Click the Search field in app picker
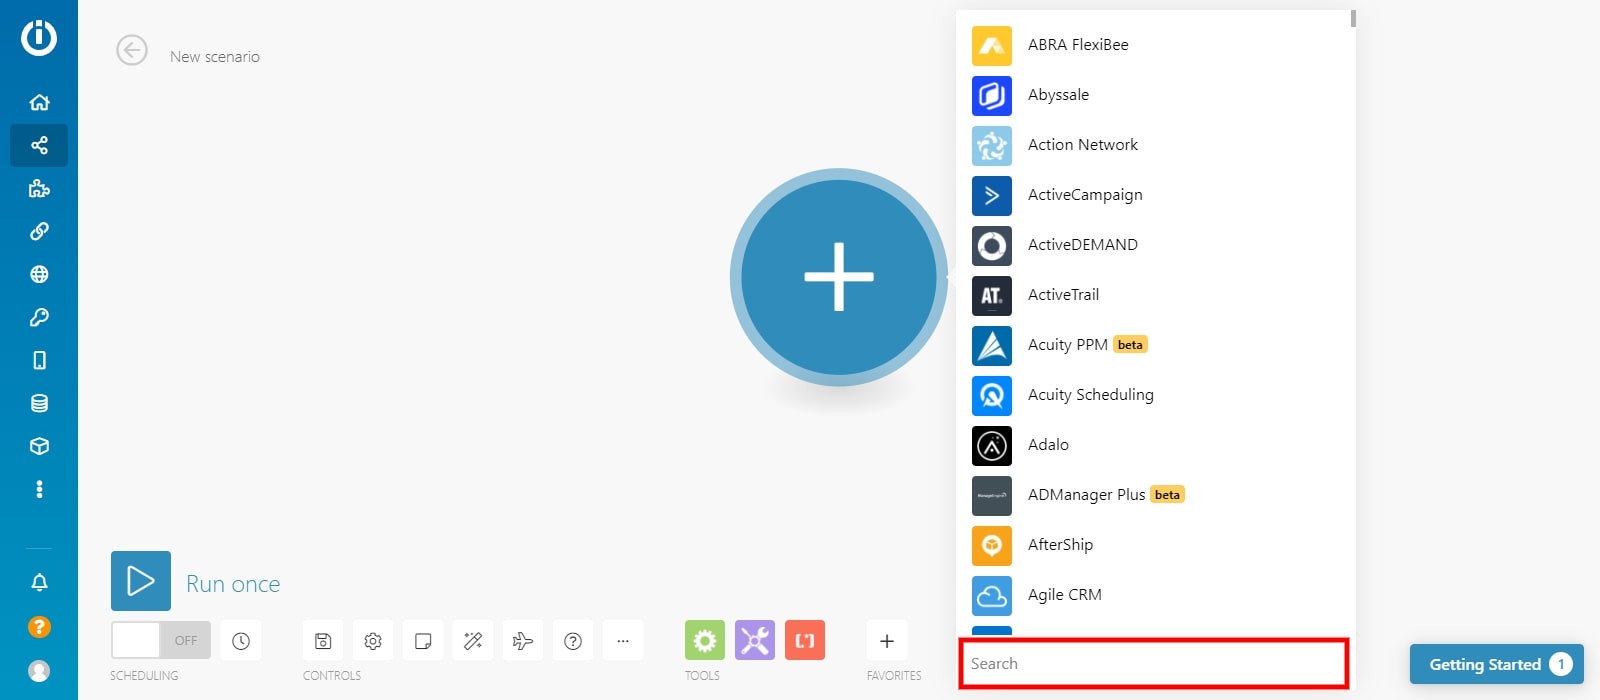The width and height of the screenshot is (1600, 700). [1153, 664]
